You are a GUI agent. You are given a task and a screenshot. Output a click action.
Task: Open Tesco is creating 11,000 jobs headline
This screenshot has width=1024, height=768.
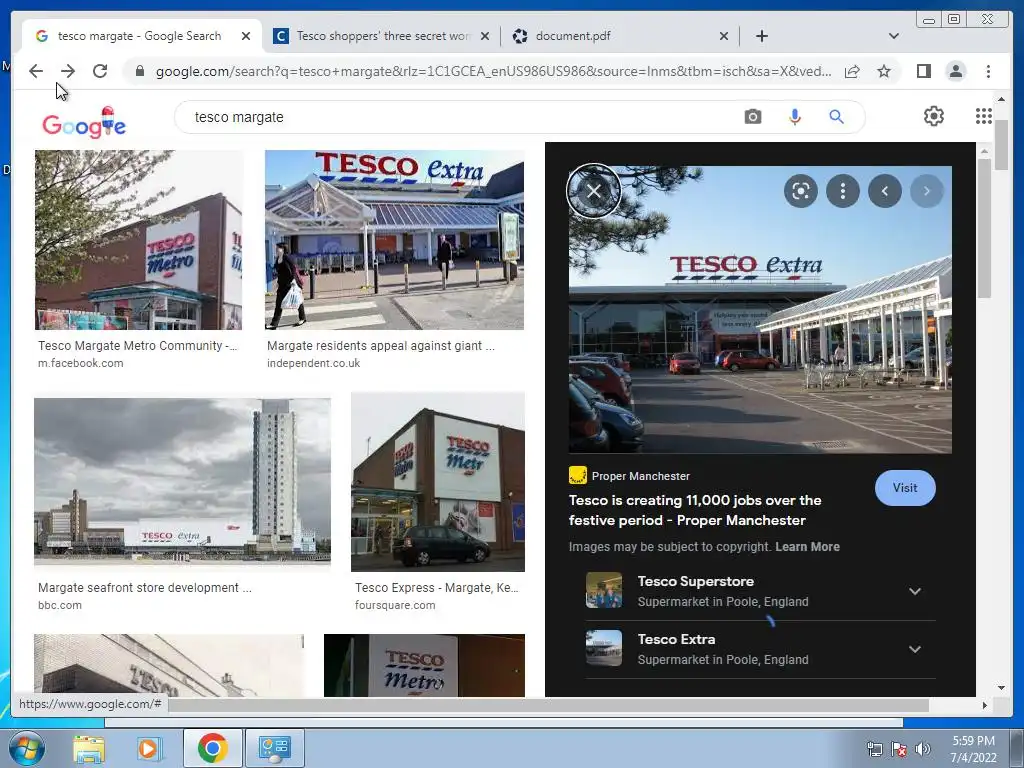[695, 510]
